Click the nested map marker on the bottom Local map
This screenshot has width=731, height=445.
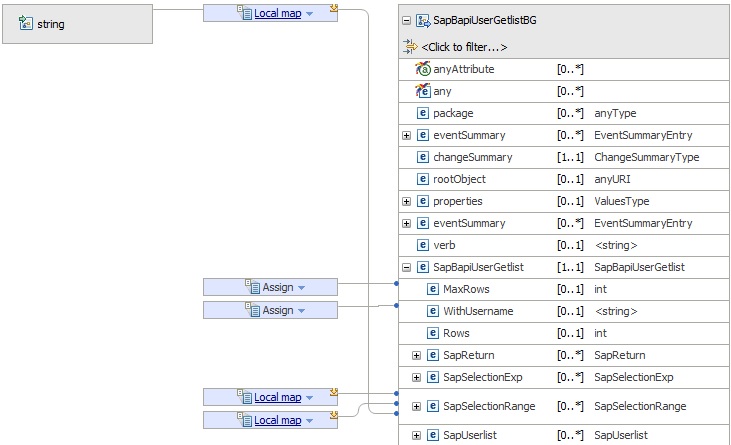pos(334,414)
